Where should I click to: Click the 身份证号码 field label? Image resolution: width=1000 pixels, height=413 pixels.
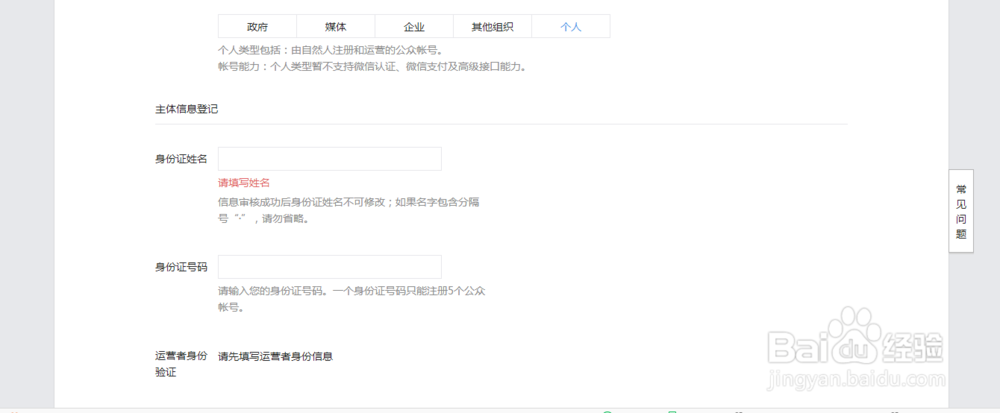tap(181, 267)
